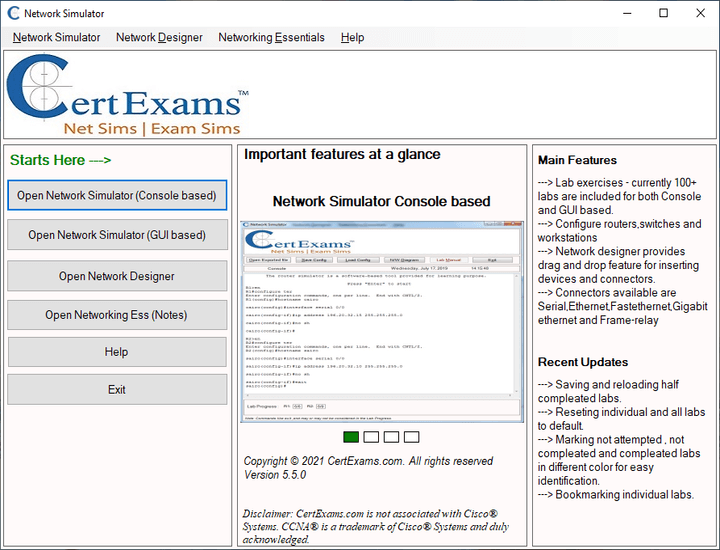Screen dimensions: 720x550
Task: Click Open Network Simulator (Console based) button
Action: [x=117, y=195]
